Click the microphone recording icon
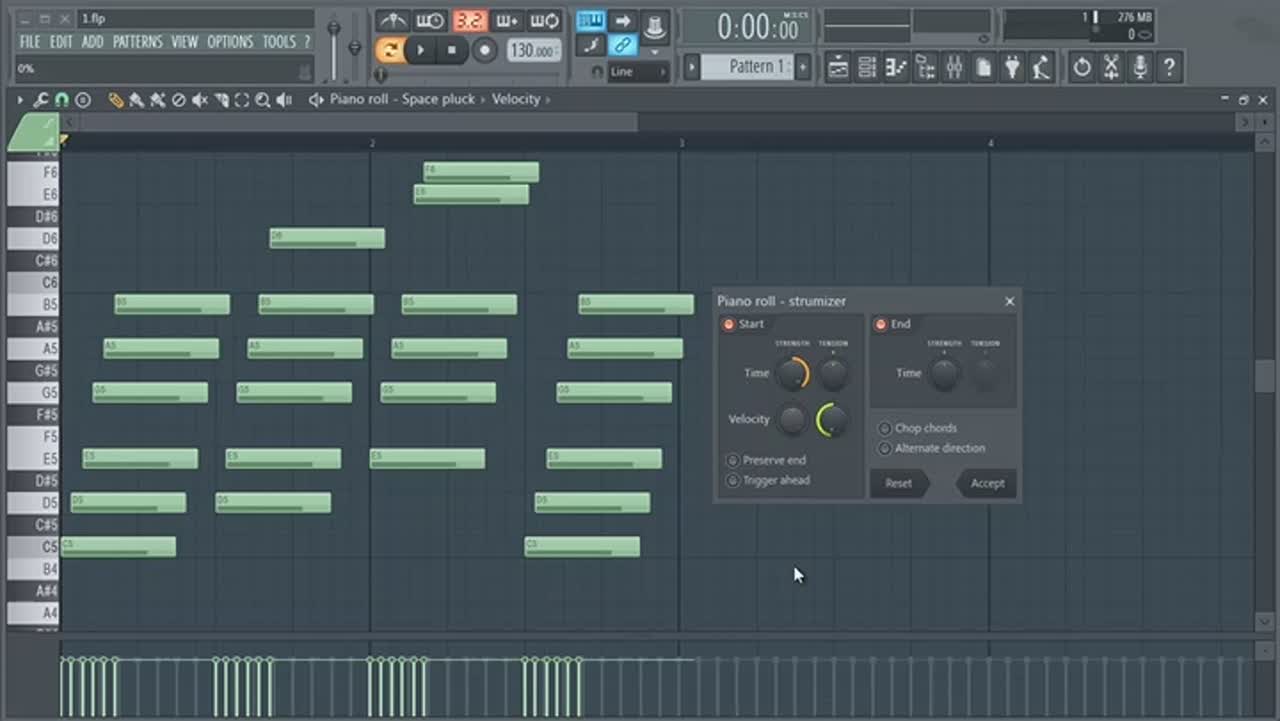The image size is (1280, 721). [x=1139, y=67]
